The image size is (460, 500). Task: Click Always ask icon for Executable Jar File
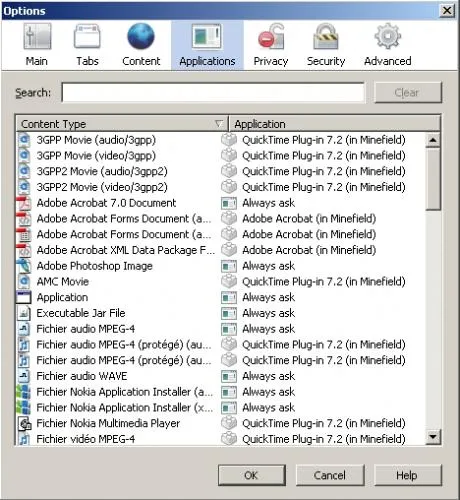click(229, 313)
